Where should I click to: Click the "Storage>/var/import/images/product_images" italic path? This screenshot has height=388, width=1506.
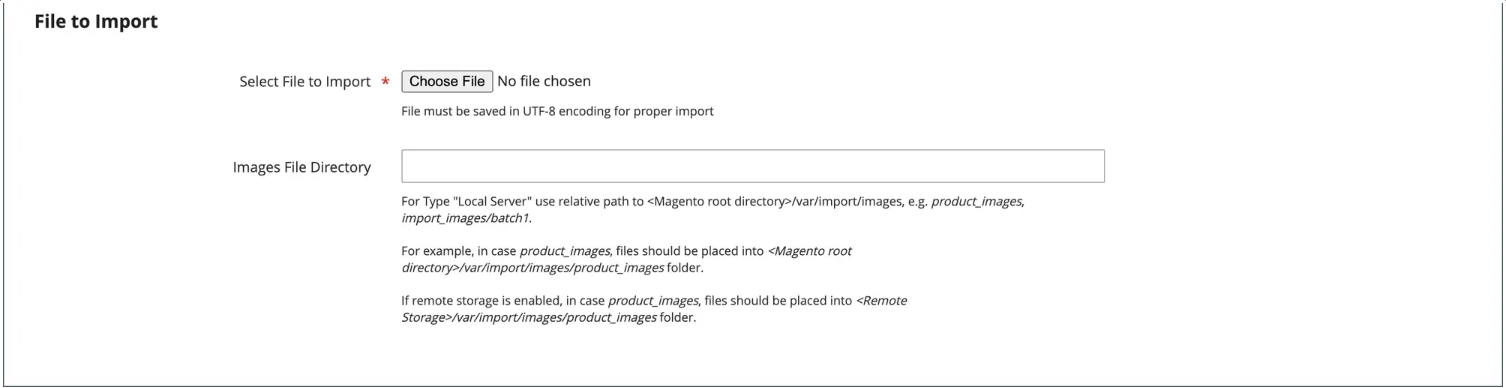tap(529, 317)
